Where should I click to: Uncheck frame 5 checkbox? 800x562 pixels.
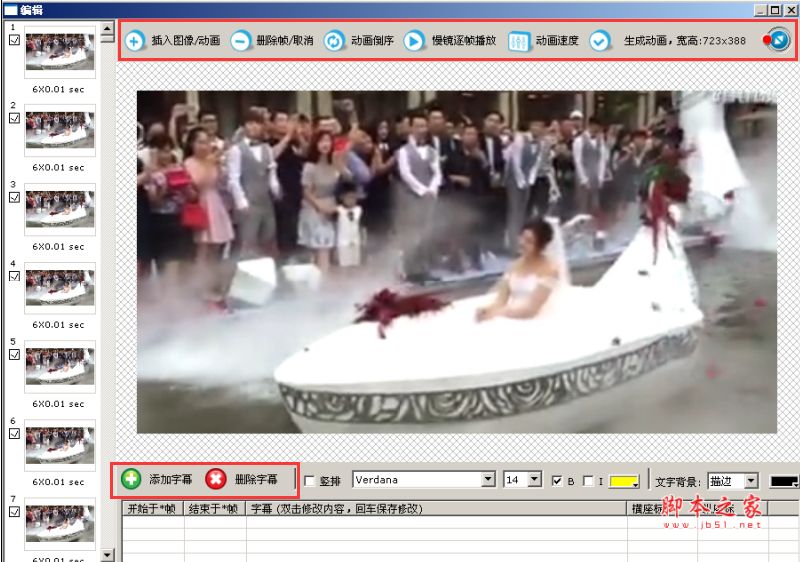14,354
